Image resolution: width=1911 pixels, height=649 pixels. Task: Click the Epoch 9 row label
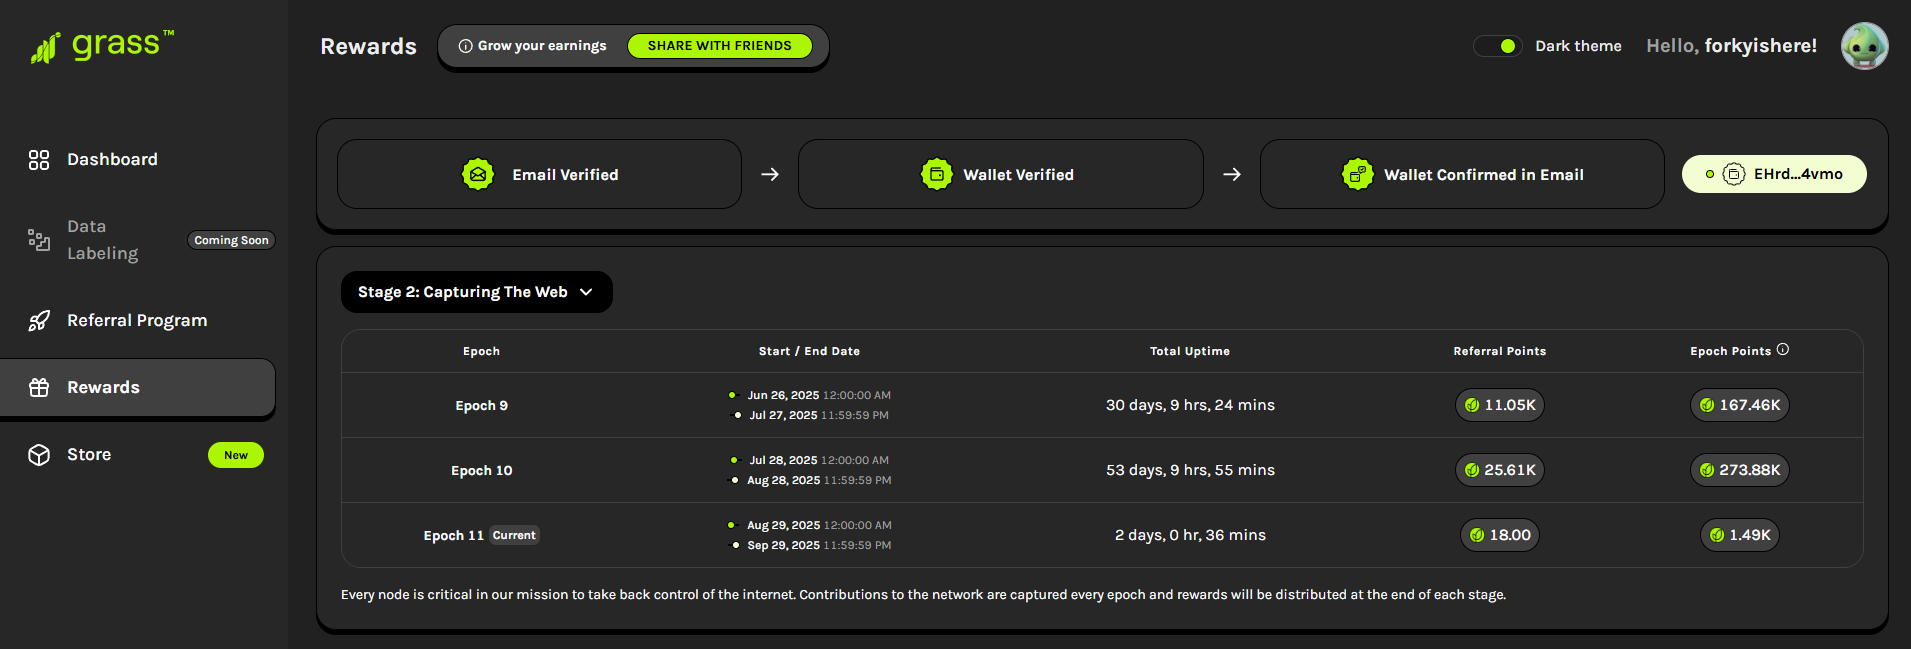482,405
